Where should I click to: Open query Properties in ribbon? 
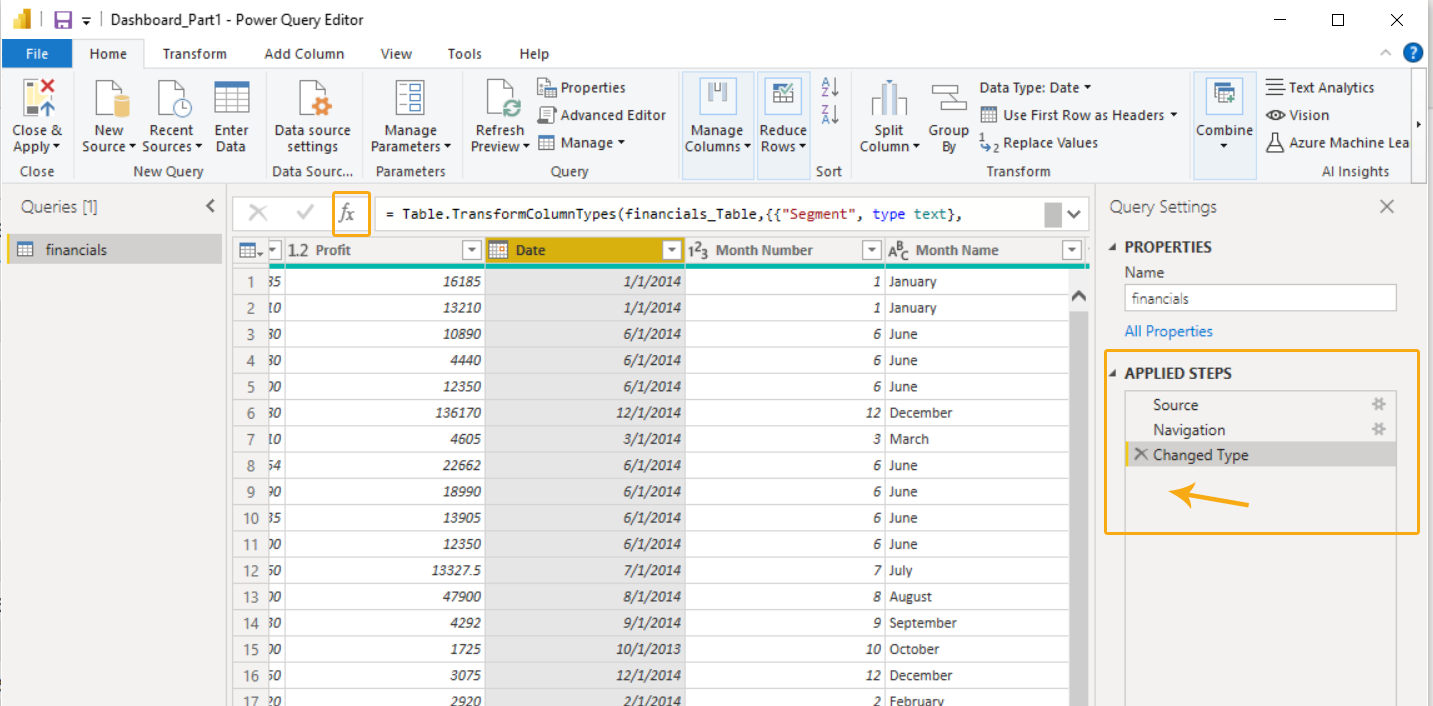click(581, 88)
